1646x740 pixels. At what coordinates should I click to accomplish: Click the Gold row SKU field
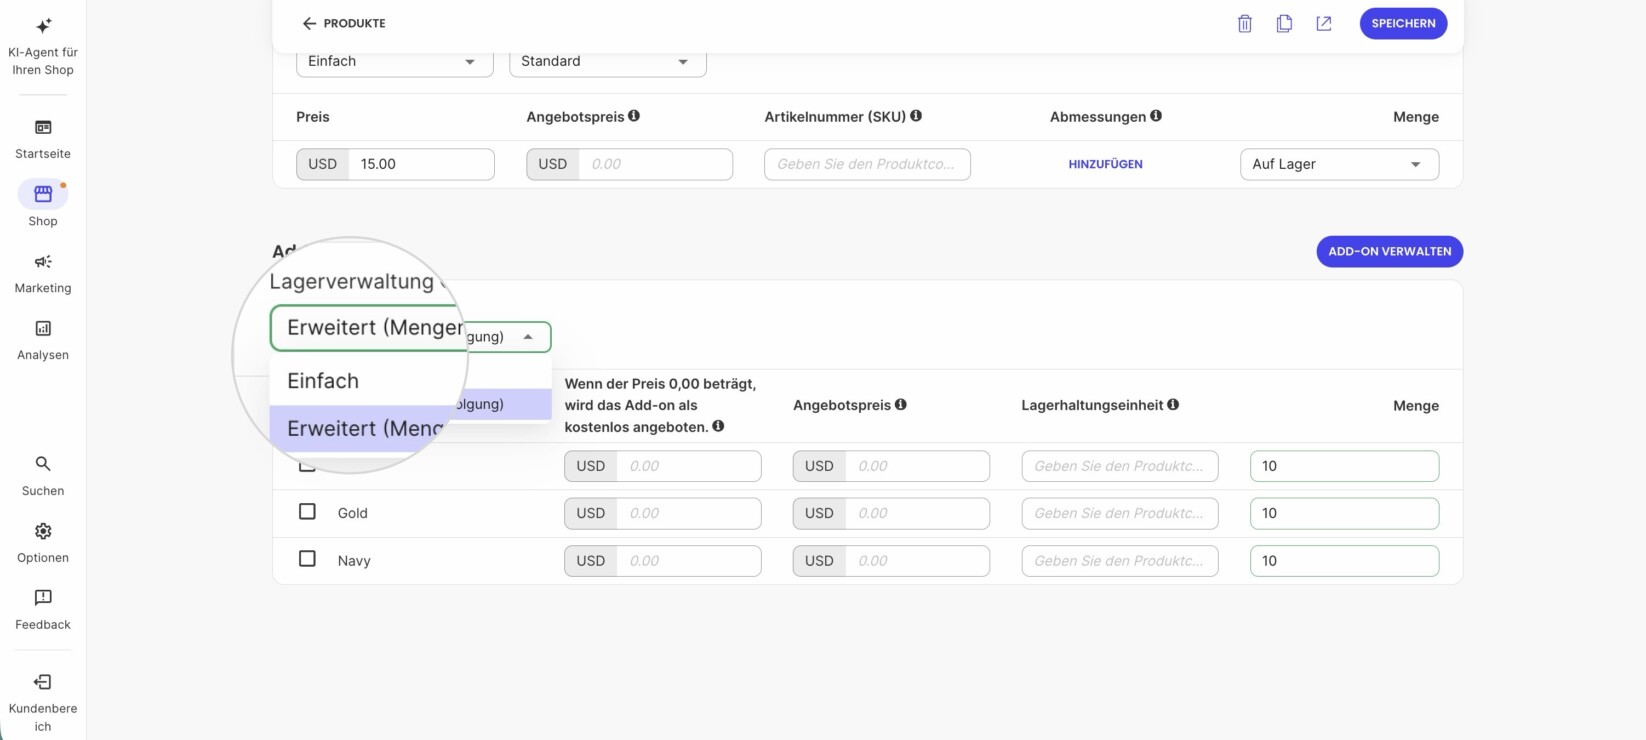[1120, 513]
